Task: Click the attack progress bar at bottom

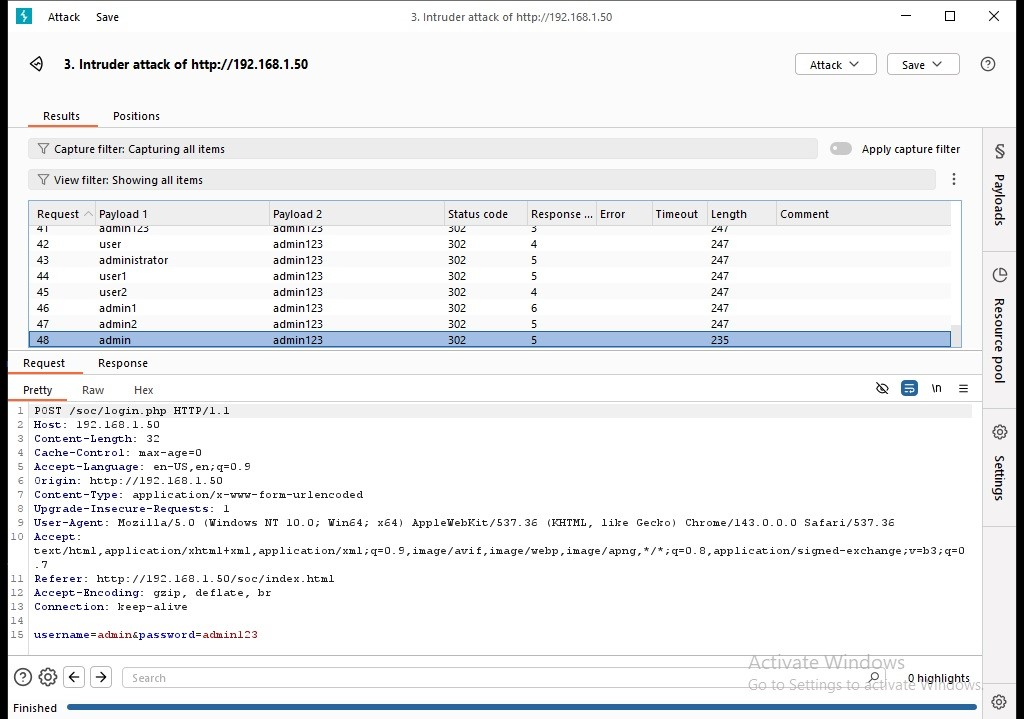Action: tap(521, 707)
